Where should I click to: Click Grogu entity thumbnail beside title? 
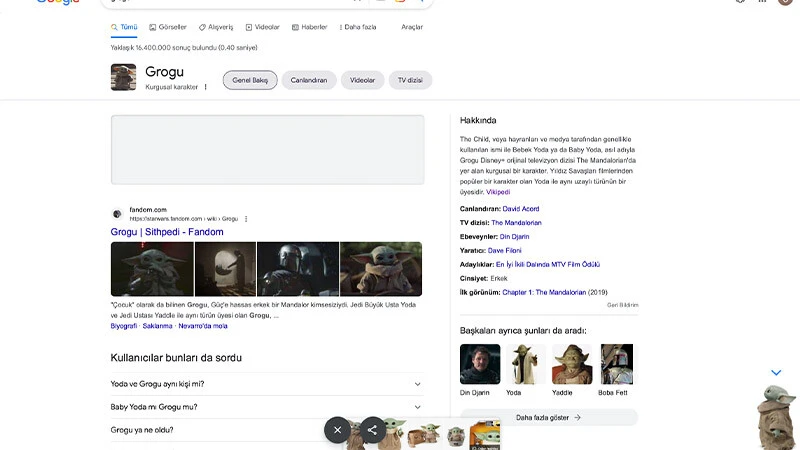click(x=123, y=78)
